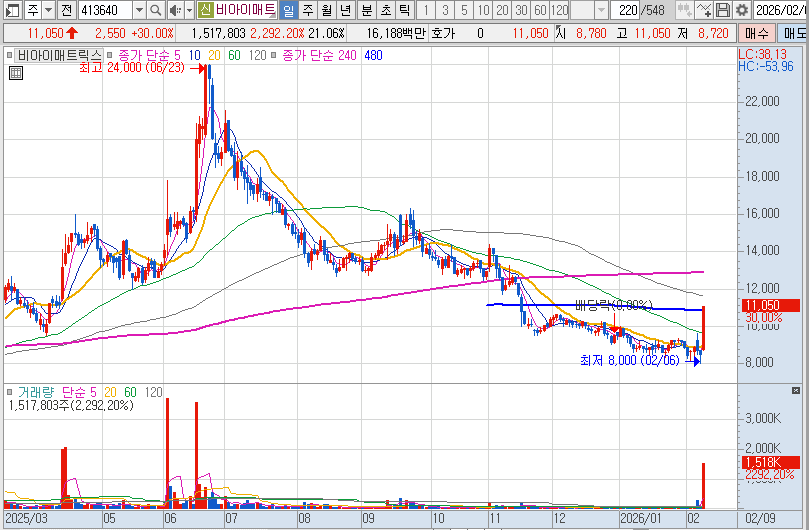The height and width of the screenshot is (530, 809).
Task: Open the 주 market type dropdown arrow
Action: 48,10
